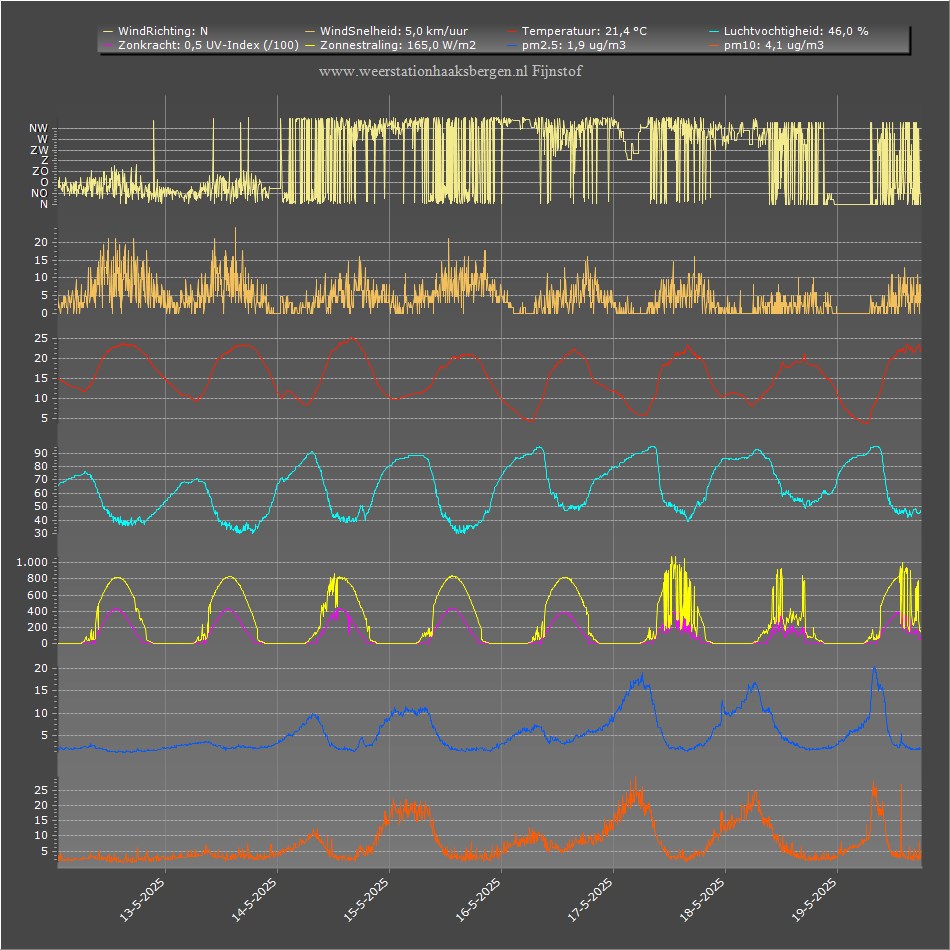Click the Luchtvochtigheid: 46,0 % legend entry
Image resolution: width=950 pixels, height=950 pixels.
(x=789, y=31)
